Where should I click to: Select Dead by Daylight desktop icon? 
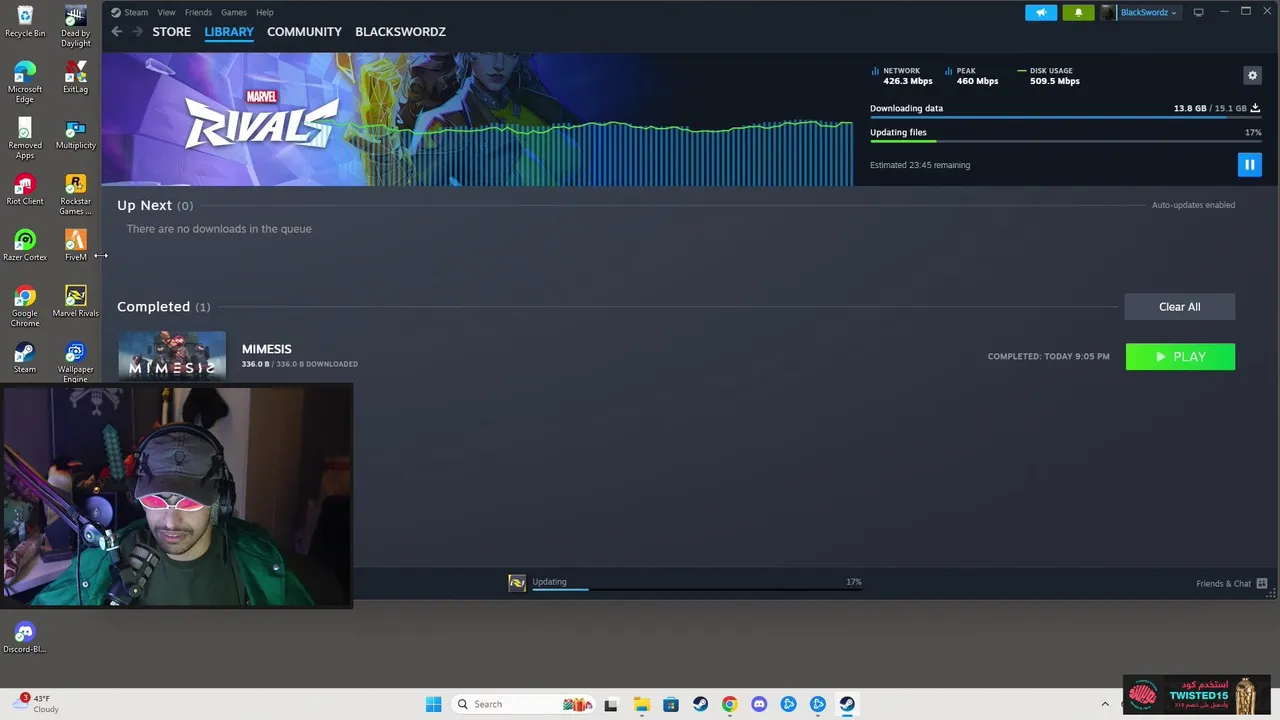(x=75, y=26)
